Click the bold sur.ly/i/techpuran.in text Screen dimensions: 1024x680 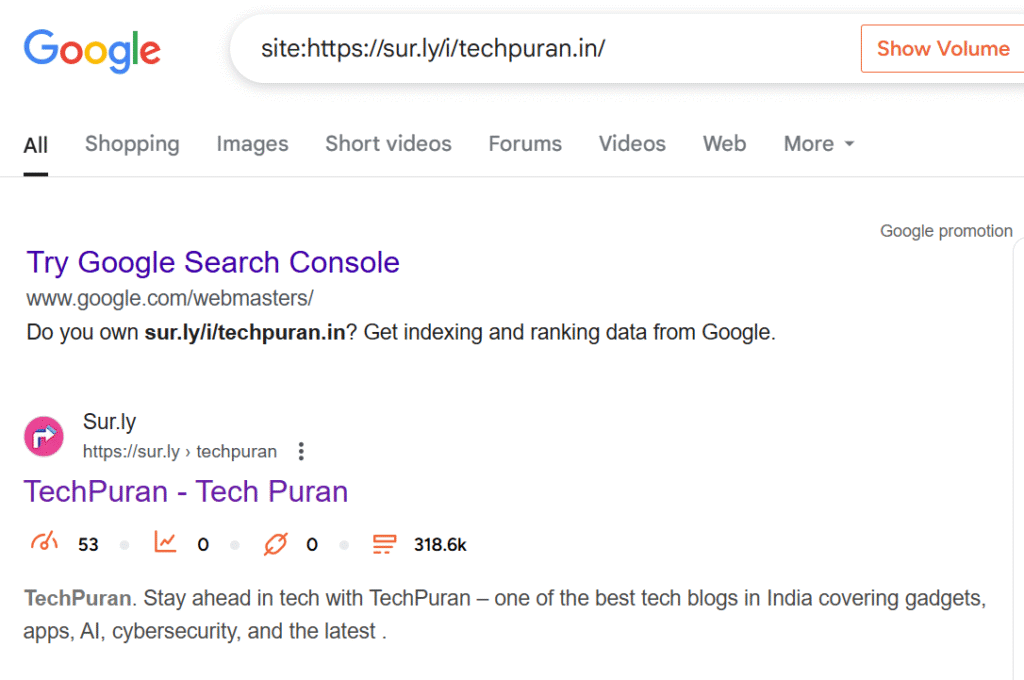coord(244,332)
